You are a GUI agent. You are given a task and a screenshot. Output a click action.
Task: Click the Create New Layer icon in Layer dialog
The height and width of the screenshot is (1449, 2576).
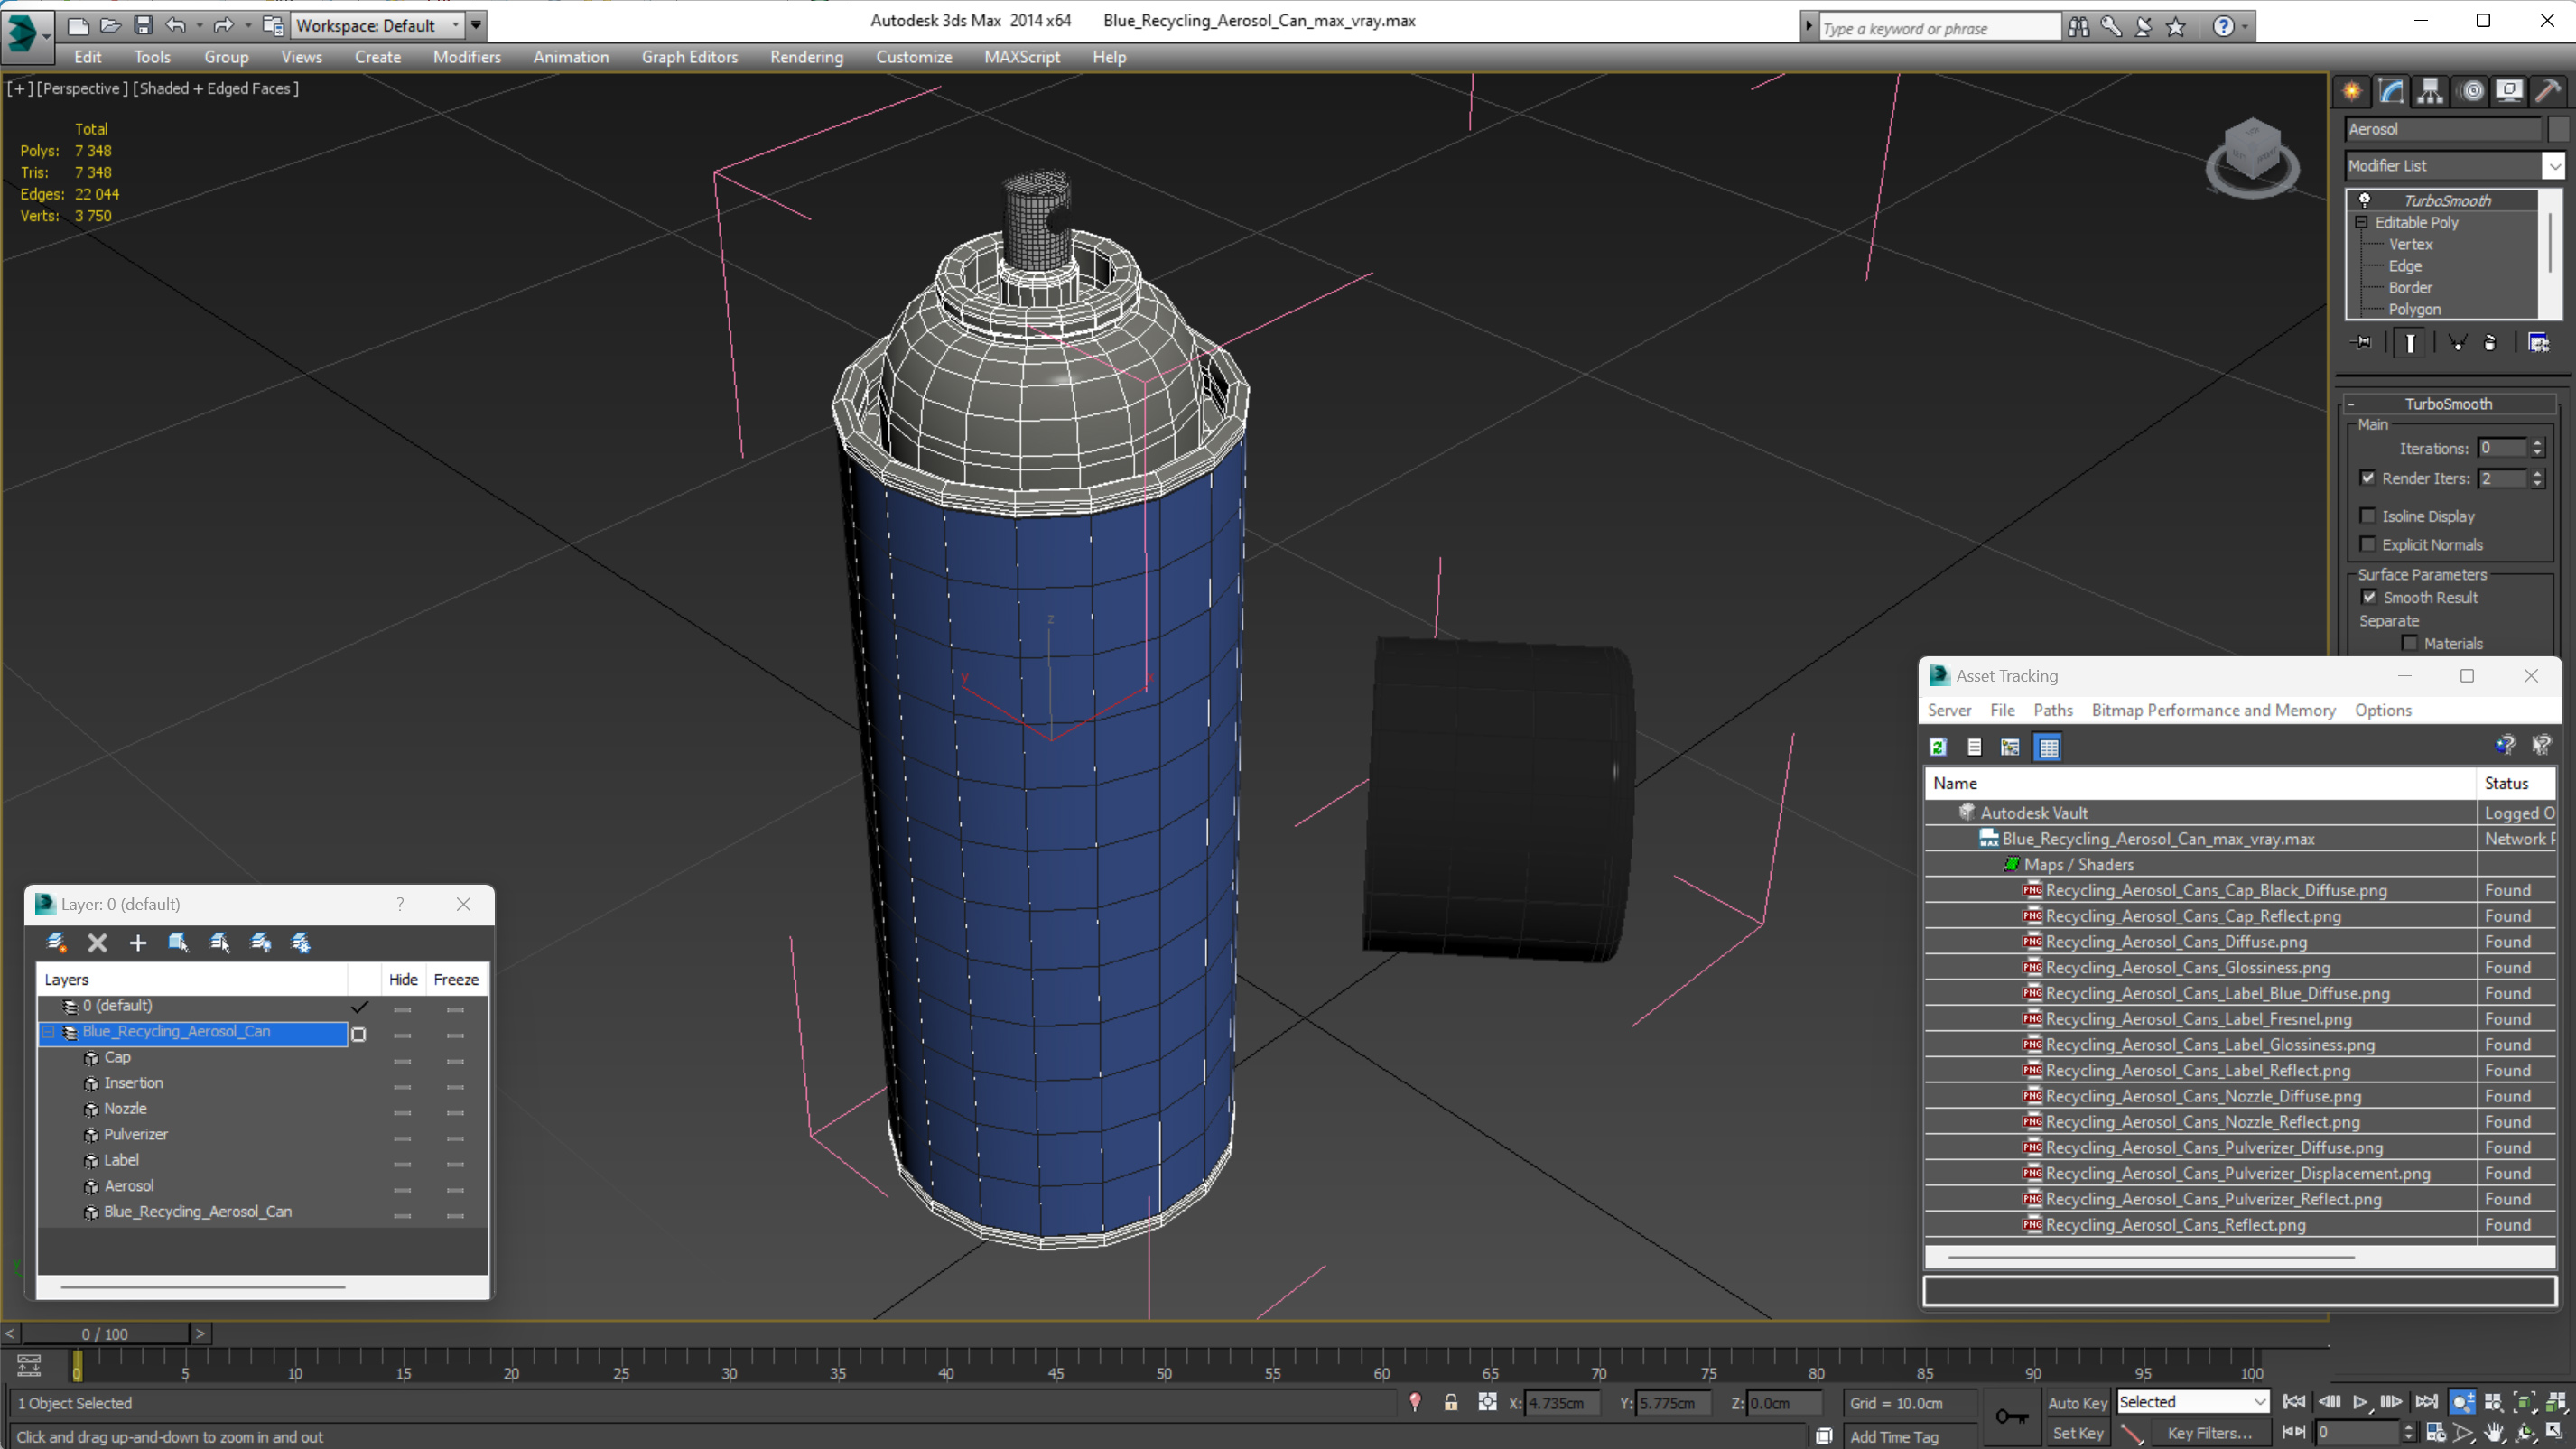(x=57, y=942)
